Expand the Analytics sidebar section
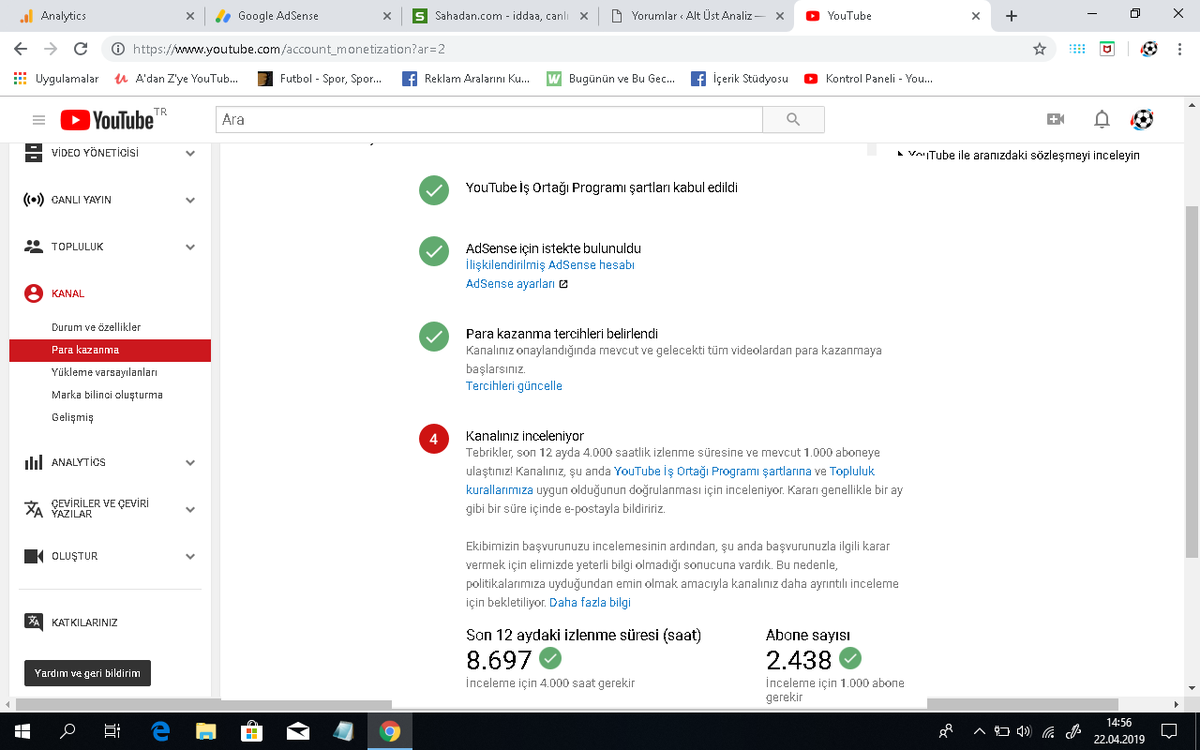 coord(190,463)
